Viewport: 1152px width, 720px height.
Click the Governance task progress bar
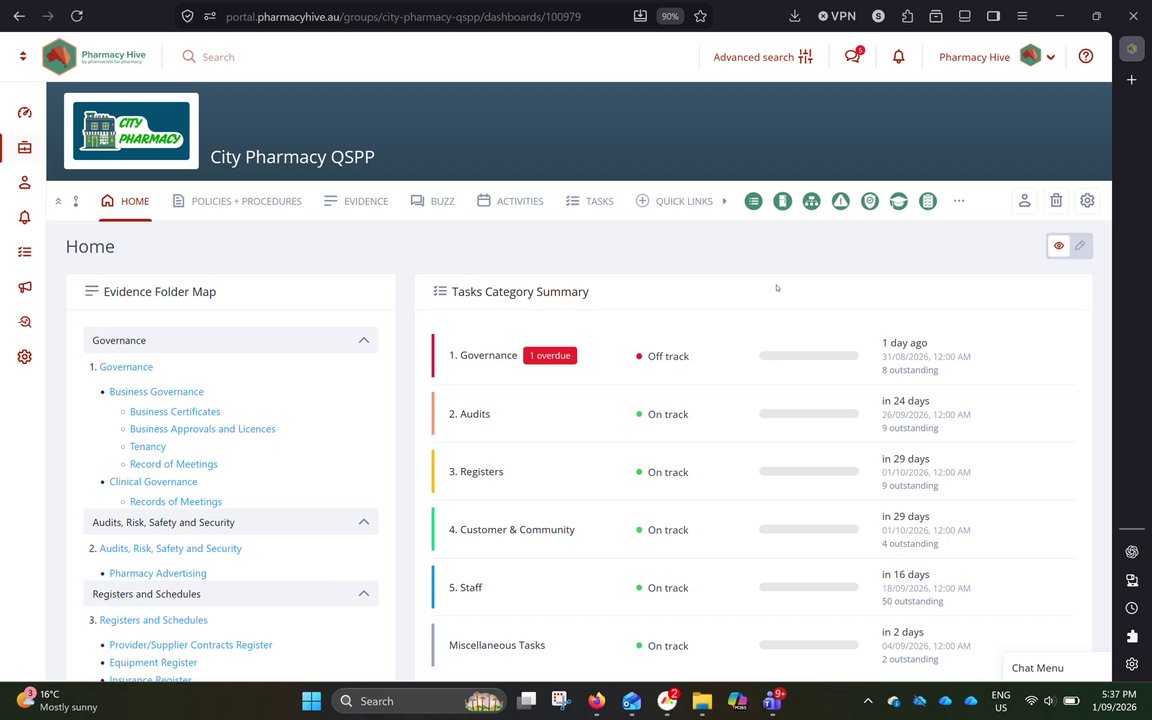[808, 356]
